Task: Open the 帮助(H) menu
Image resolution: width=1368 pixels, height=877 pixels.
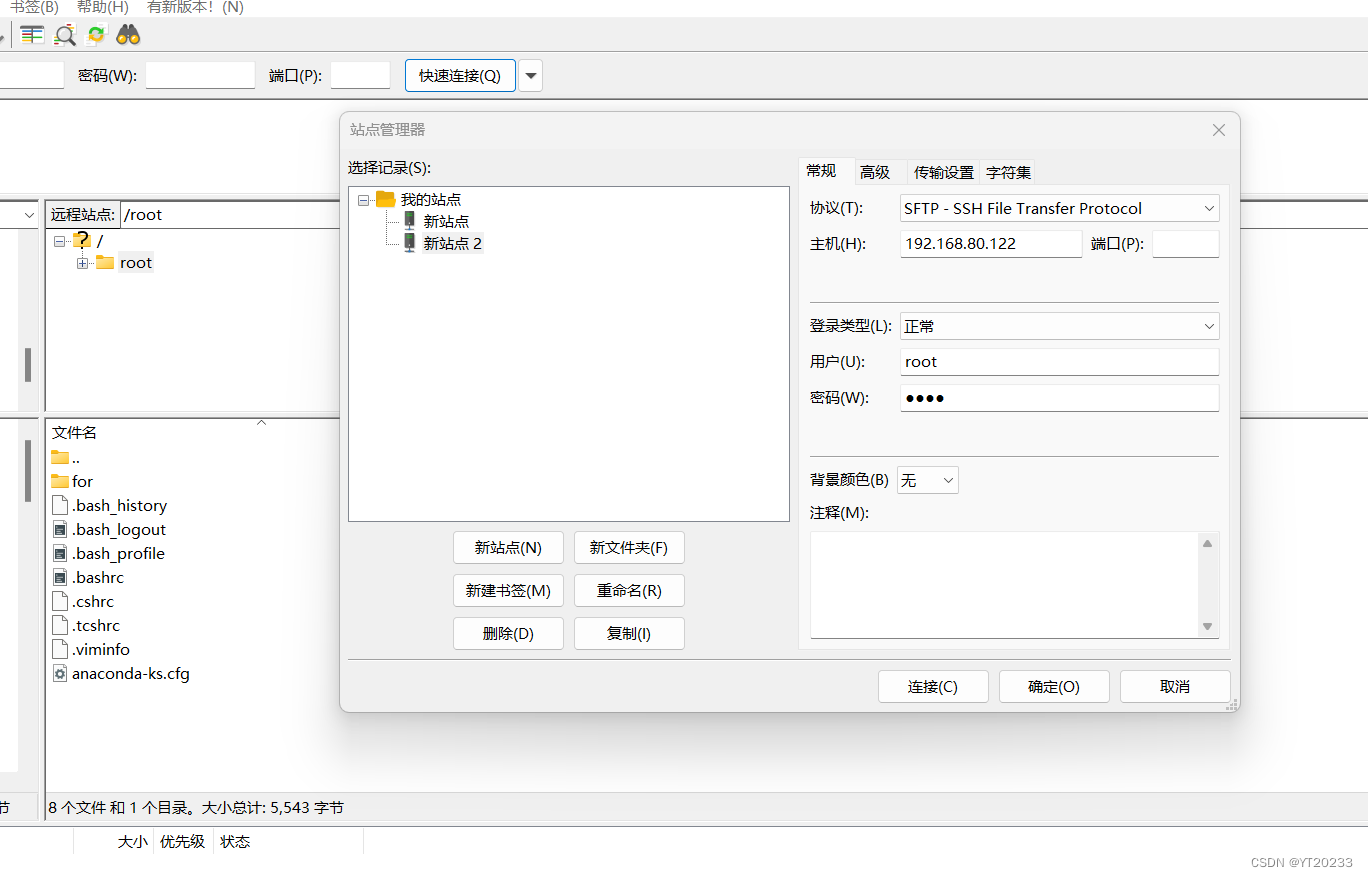Action: point(102,7)
